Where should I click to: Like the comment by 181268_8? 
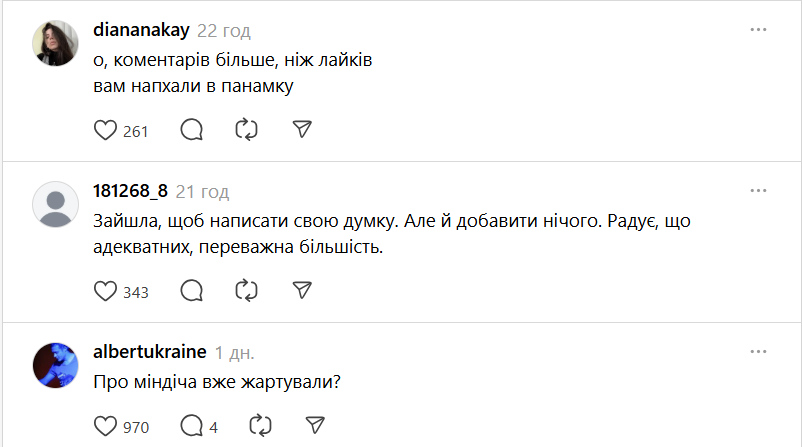(x=105, y=290)
